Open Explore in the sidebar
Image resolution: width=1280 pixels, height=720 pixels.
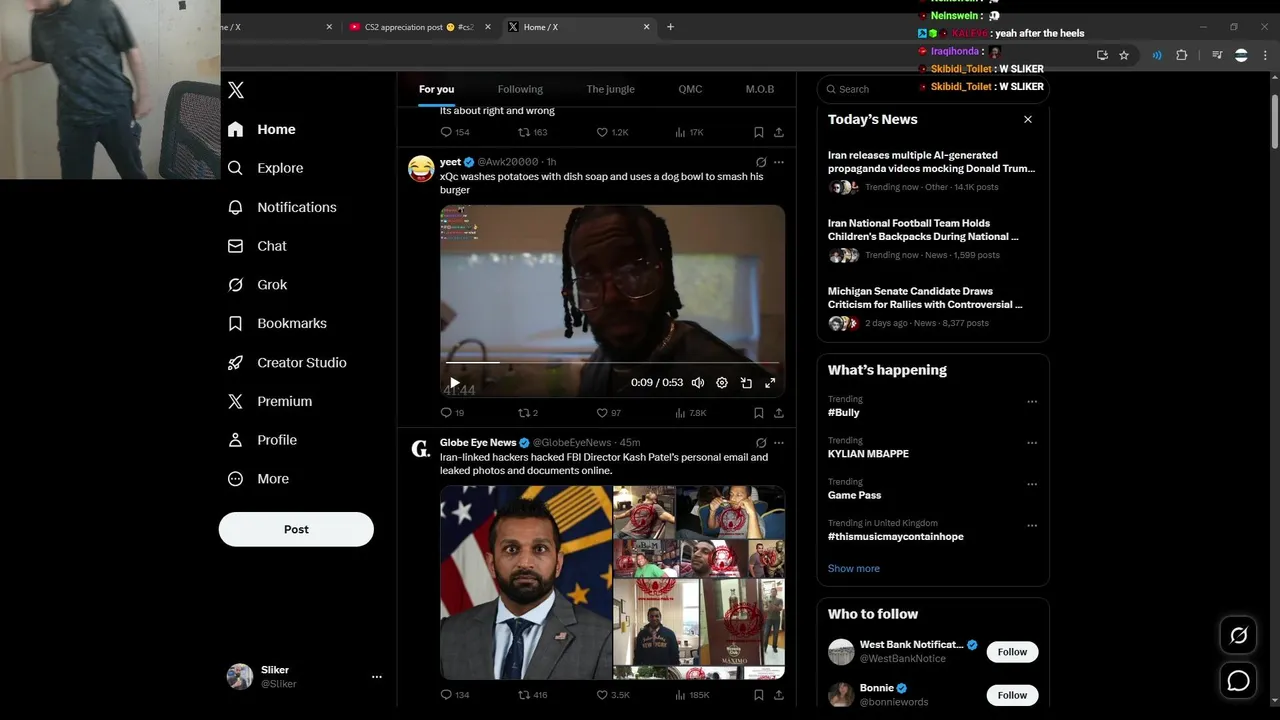click(265, 168)
